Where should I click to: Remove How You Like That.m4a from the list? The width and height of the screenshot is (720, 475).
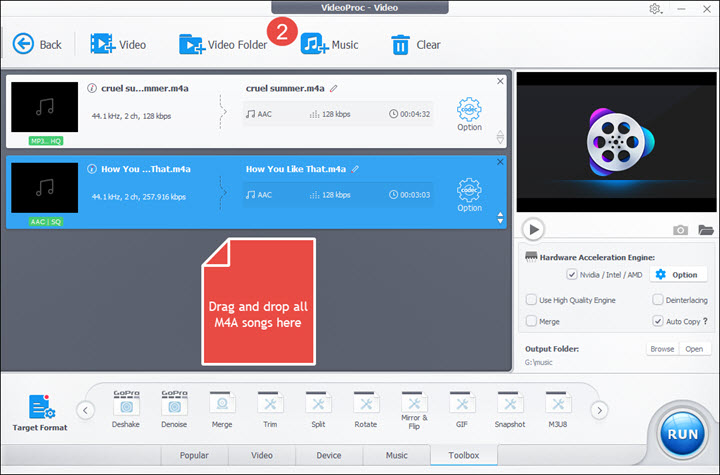(500, 162)
